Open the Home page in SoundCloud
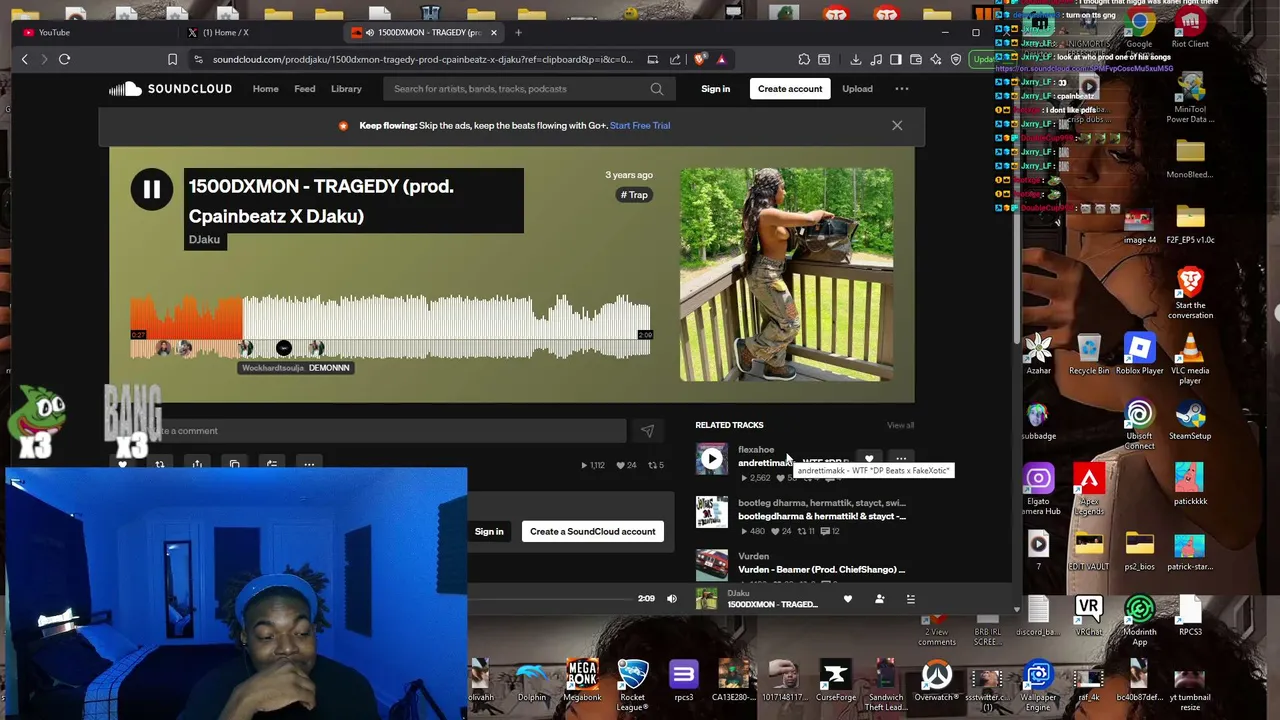1280x720 pixels. pos(265,89)
